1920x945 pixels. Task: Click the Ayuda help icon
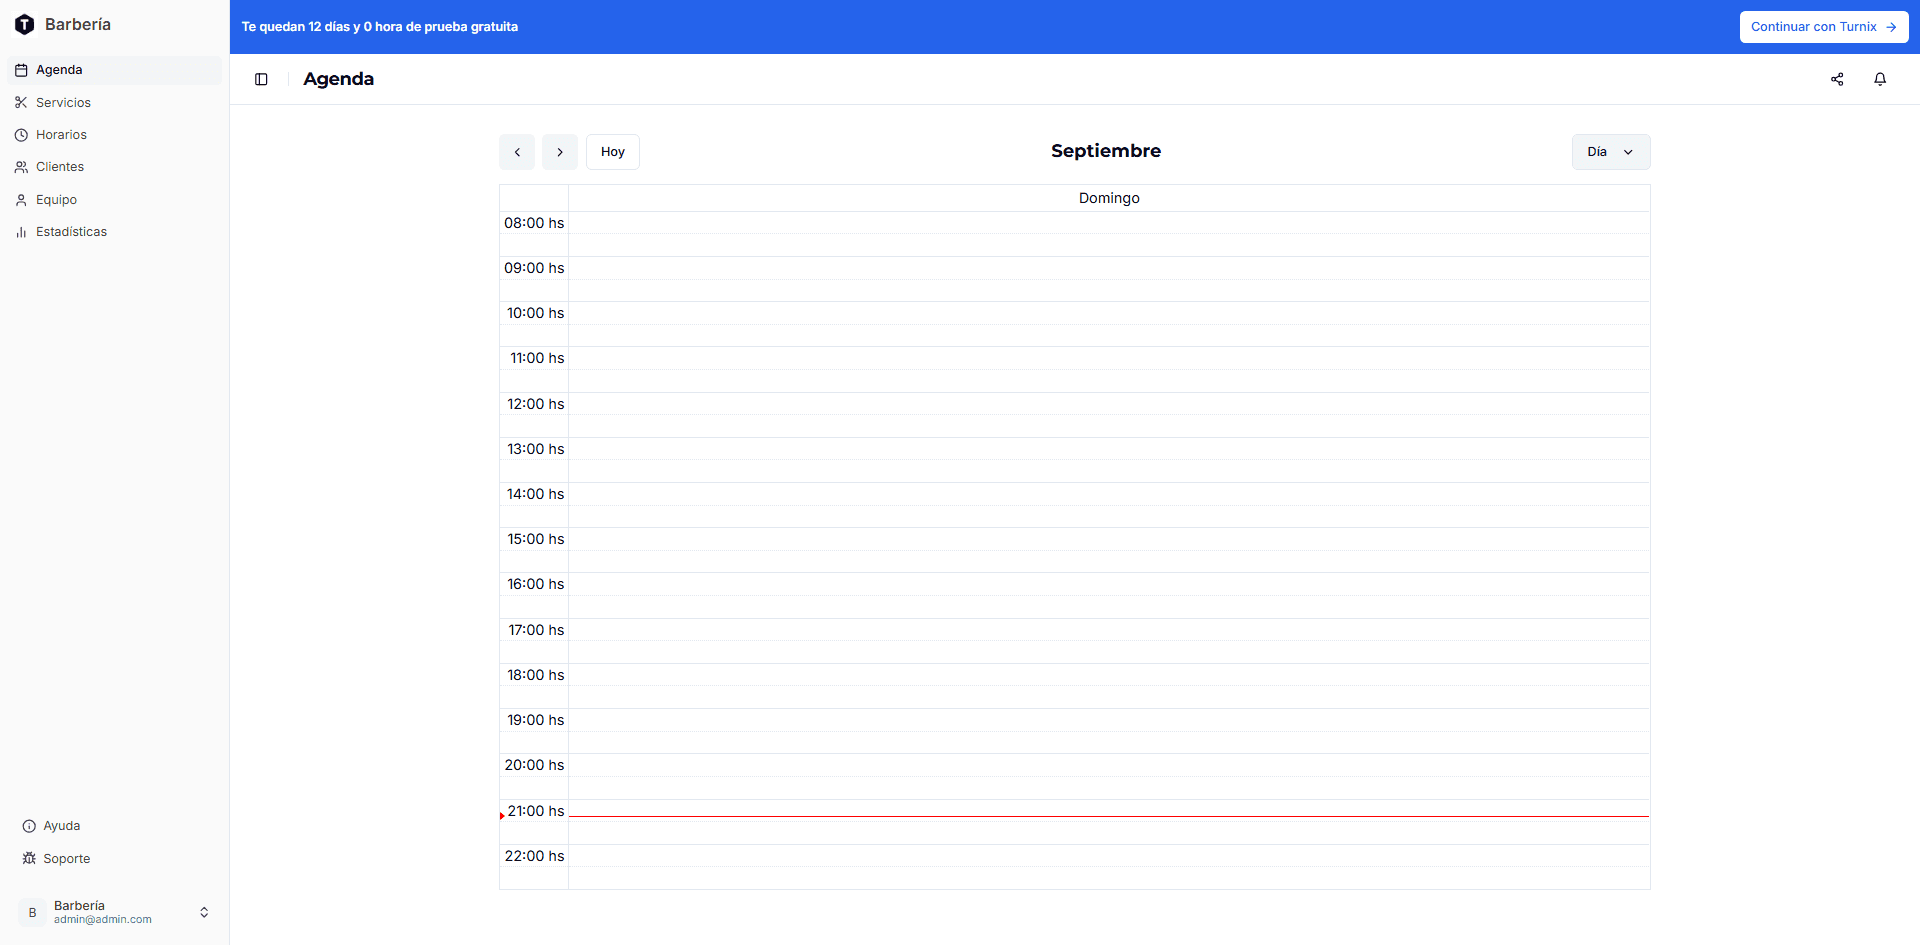click(x=29, y=825)
